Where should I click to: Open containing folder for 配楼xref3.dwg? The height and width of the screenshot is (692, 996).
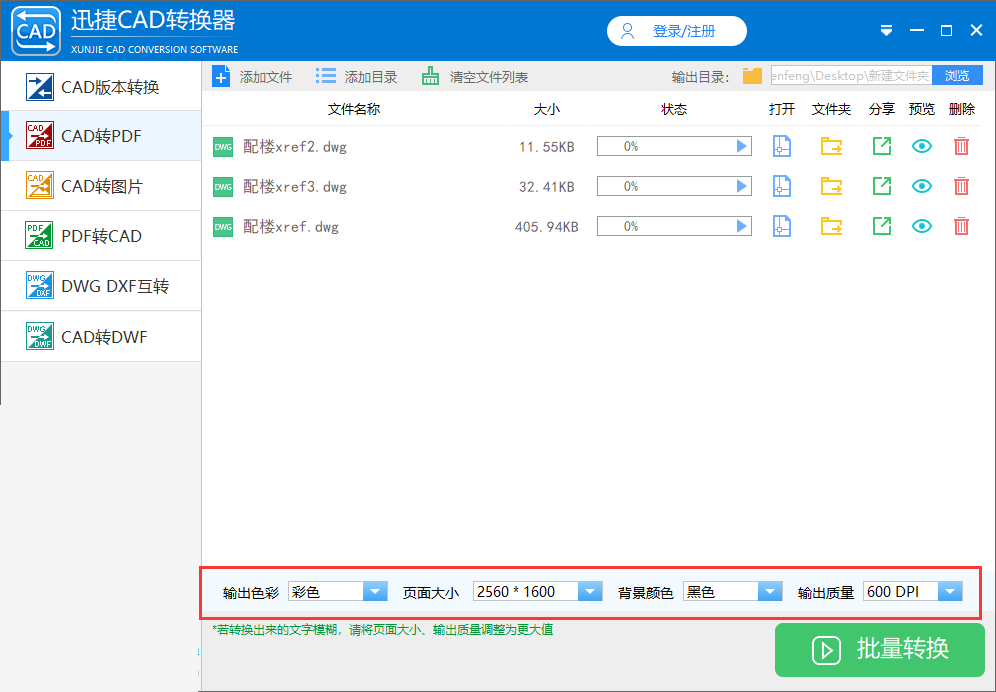coord(831,186)
